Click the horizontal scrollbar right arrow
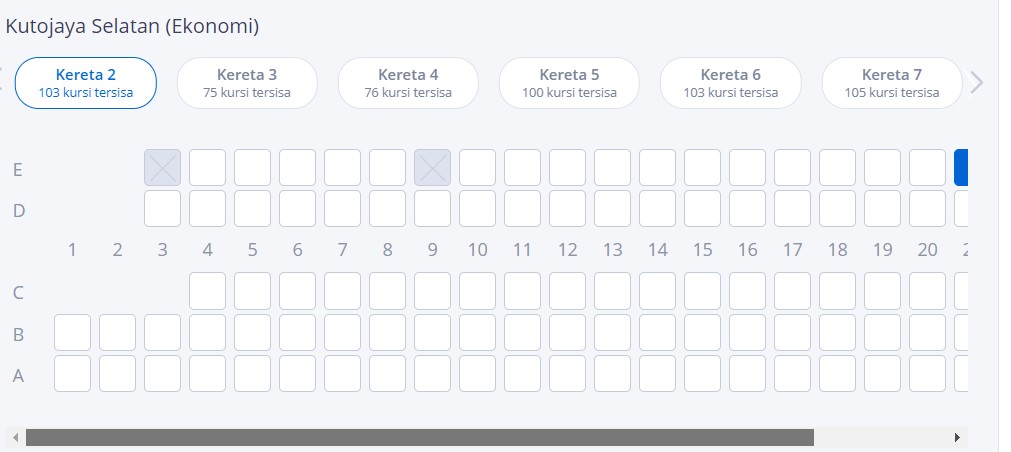1011x452 pixels. click(958, 438)
